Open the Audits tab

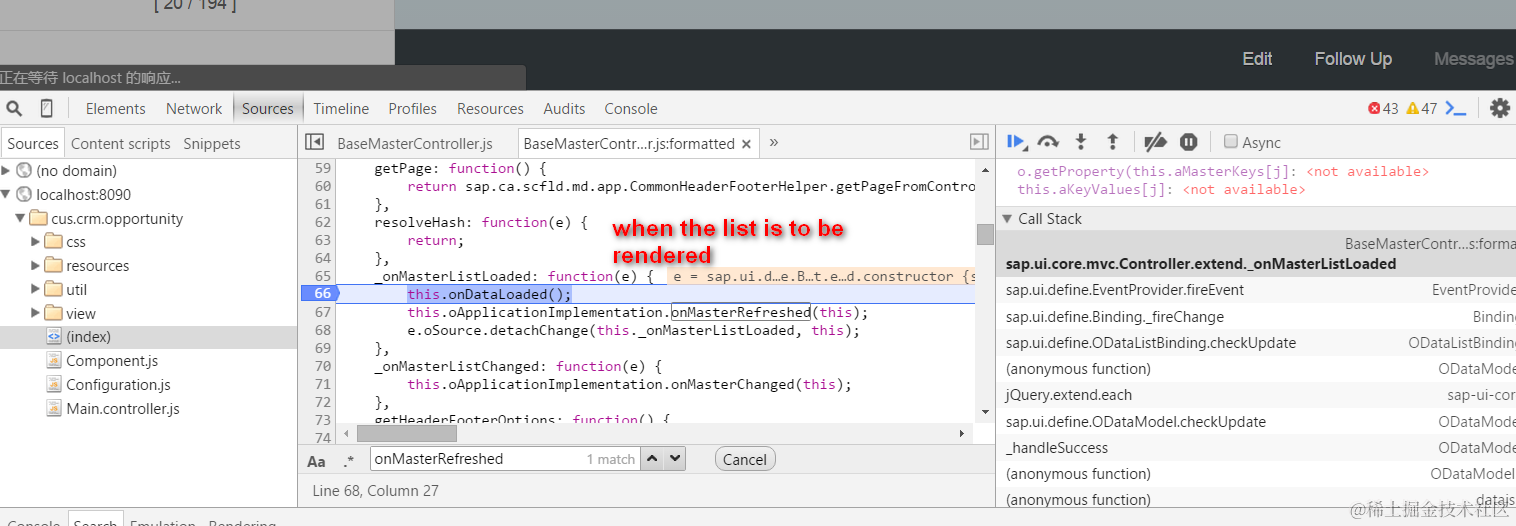564,108
